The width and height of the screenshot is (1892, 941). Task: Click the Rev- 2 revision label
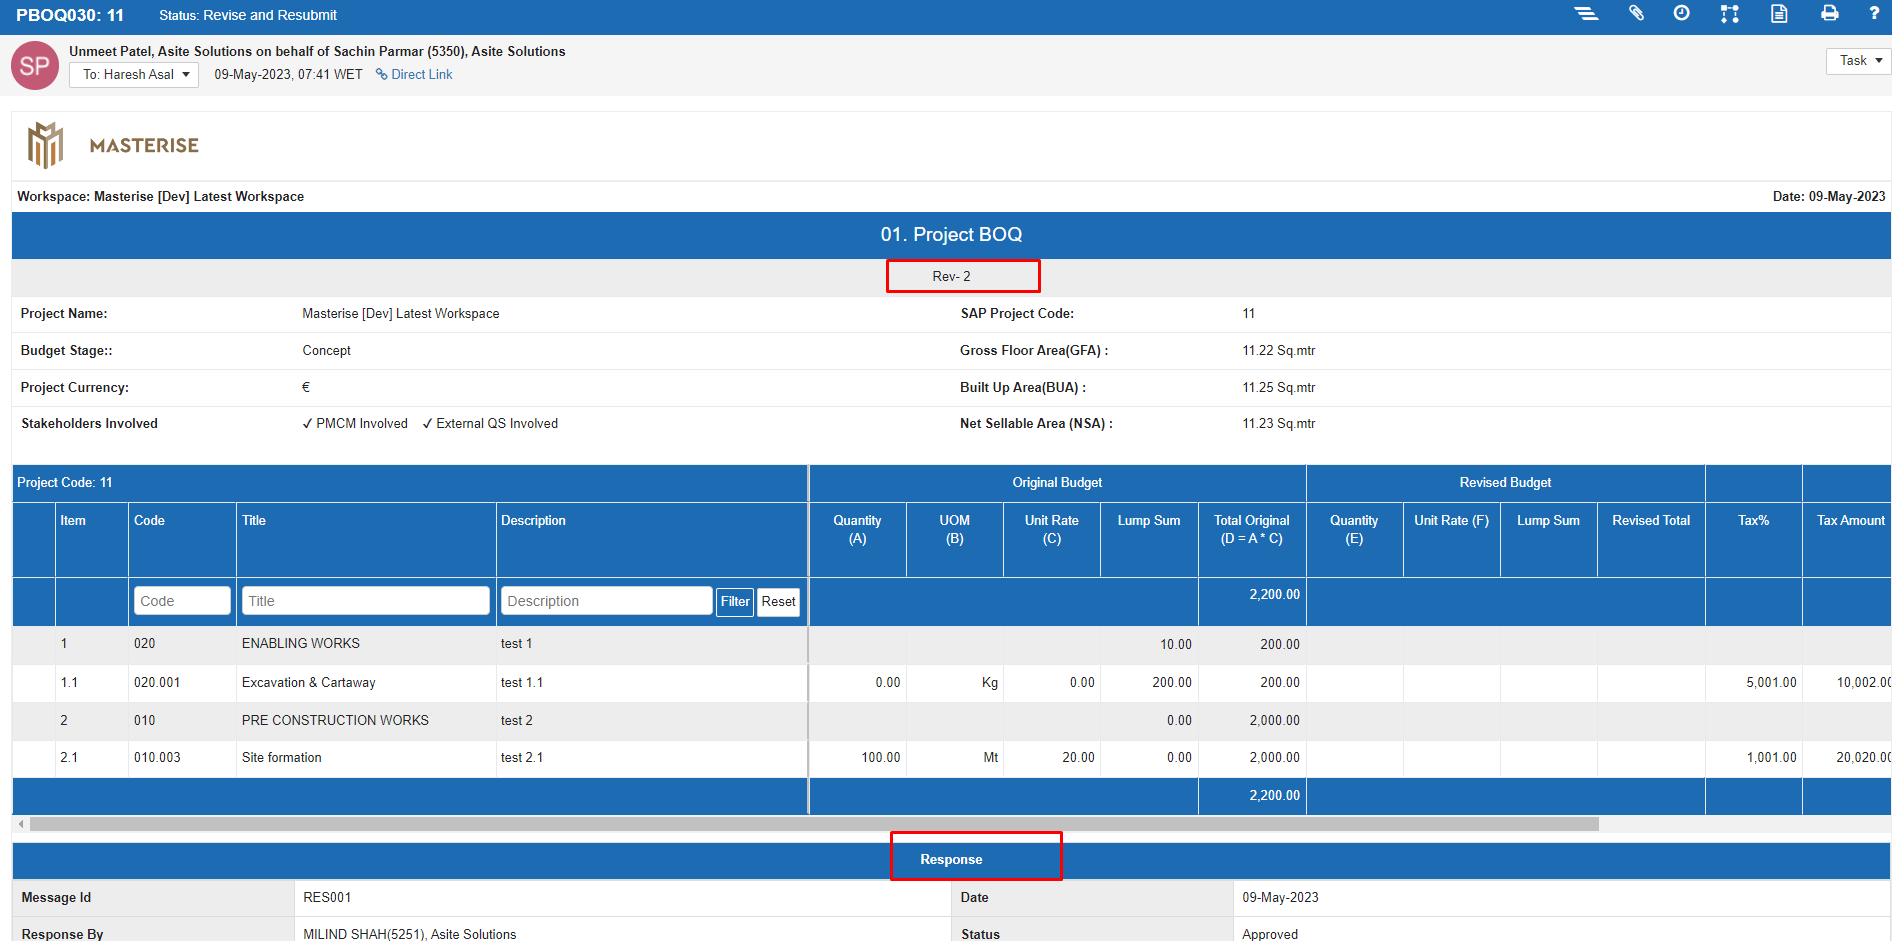tap(951, 277)
